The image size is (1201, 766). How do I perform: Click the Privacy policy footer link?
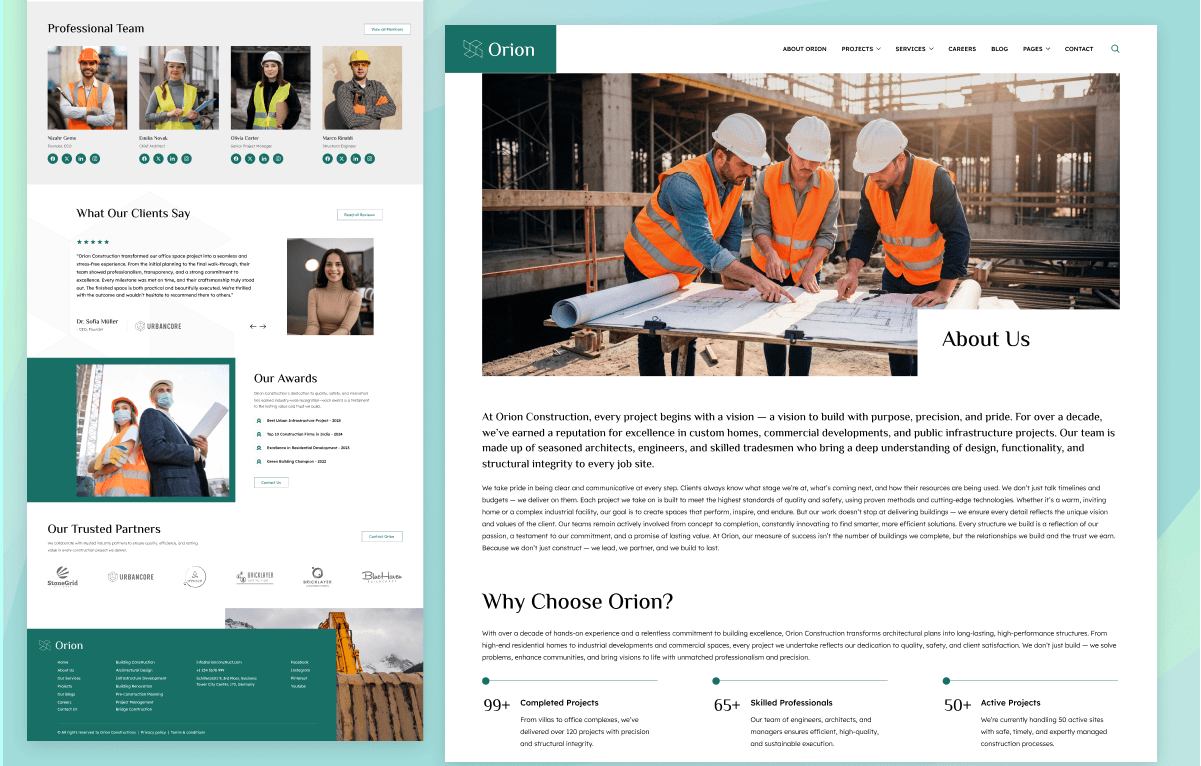click(x=154, y=732)
